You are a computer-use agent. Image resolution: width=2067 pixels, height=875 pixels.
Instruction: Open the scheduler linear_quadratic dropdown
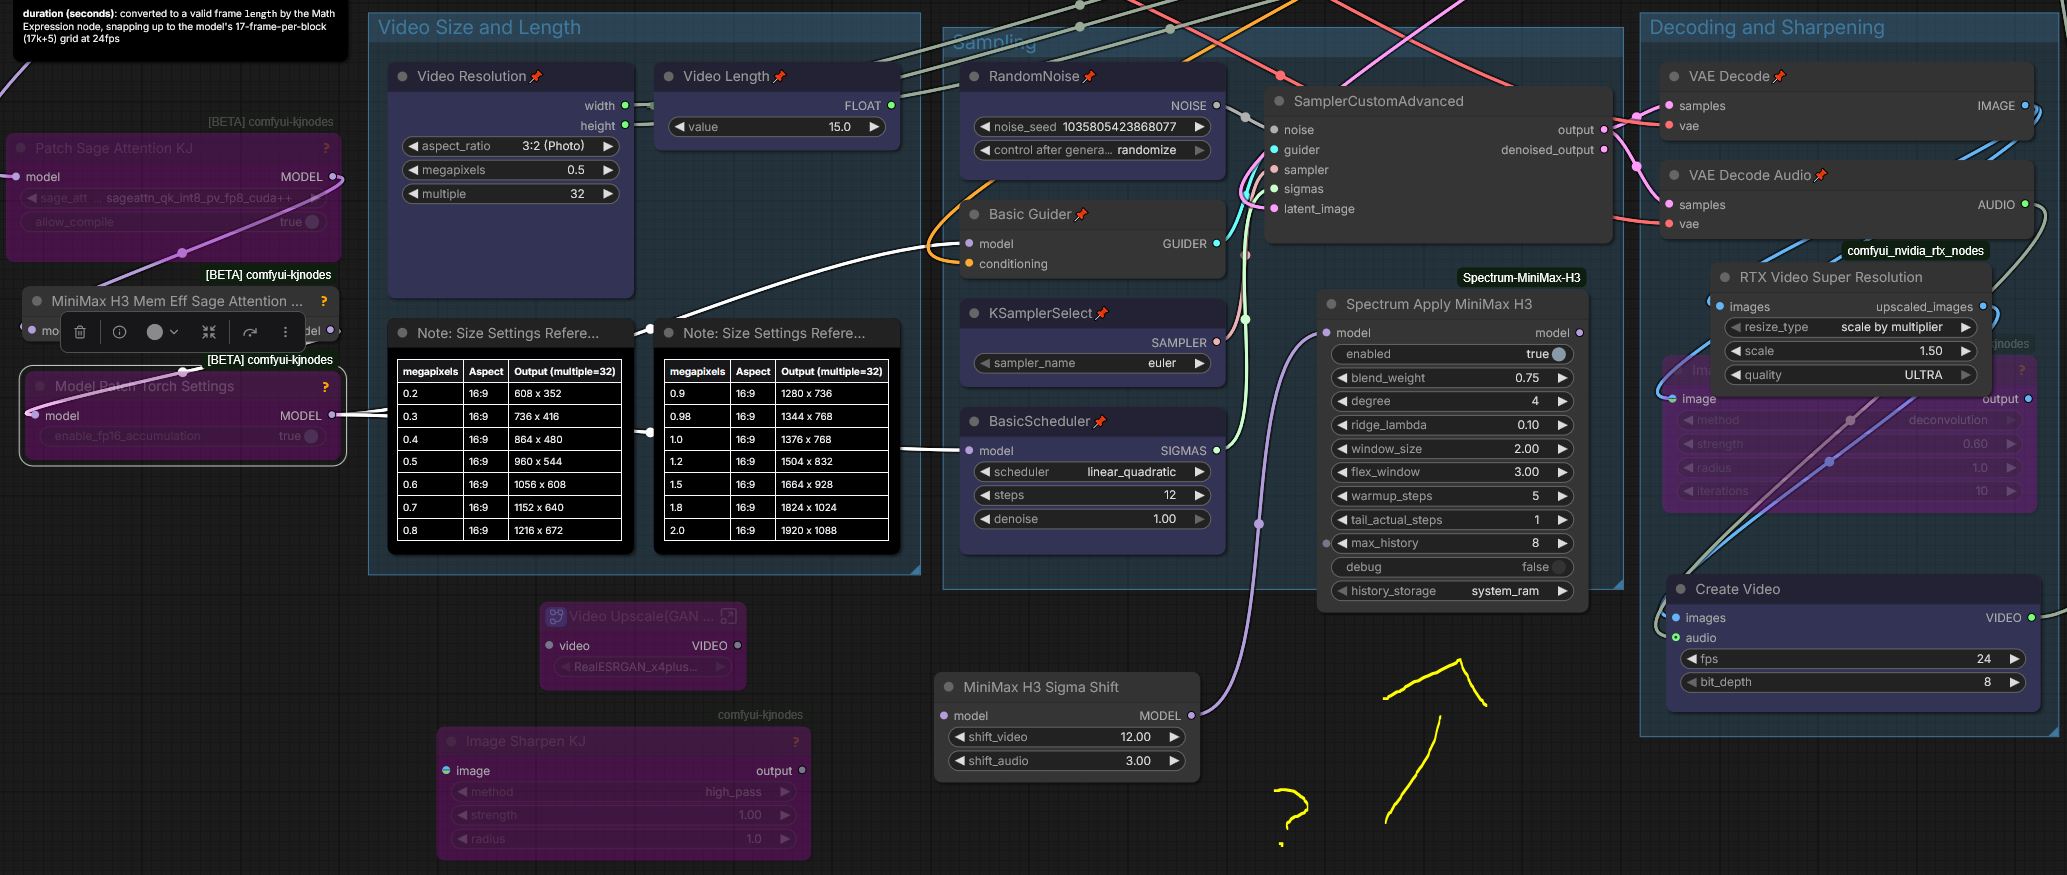click(x=1092, y=472)
